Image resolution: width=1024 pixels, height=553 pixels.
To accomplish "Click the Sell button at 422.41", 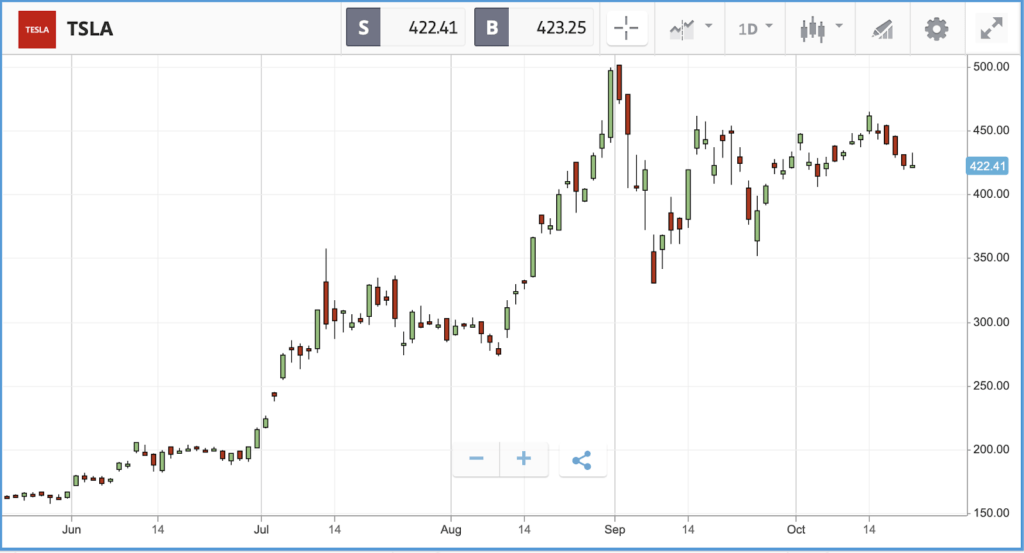I will point(405,27).
